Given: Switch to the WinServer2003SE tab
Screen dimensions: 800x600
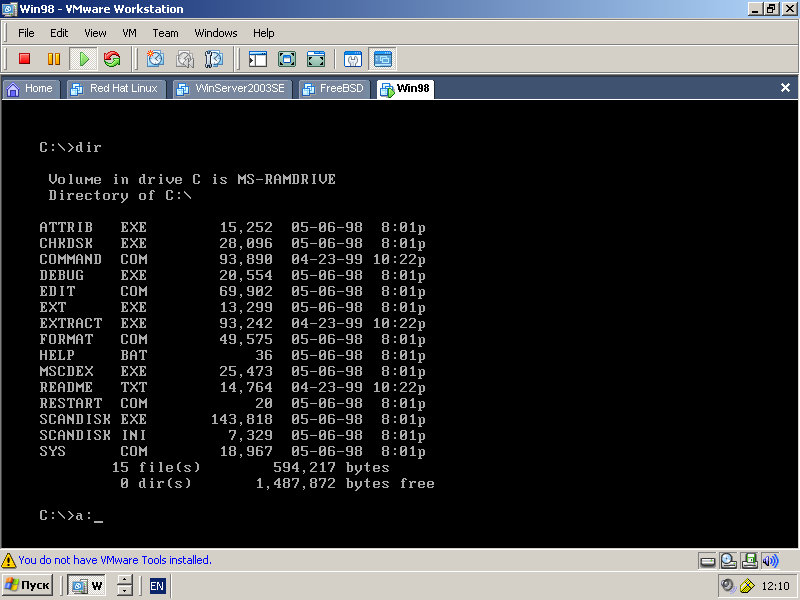Looking at the screenshot, I should click(x=232, y=89).
